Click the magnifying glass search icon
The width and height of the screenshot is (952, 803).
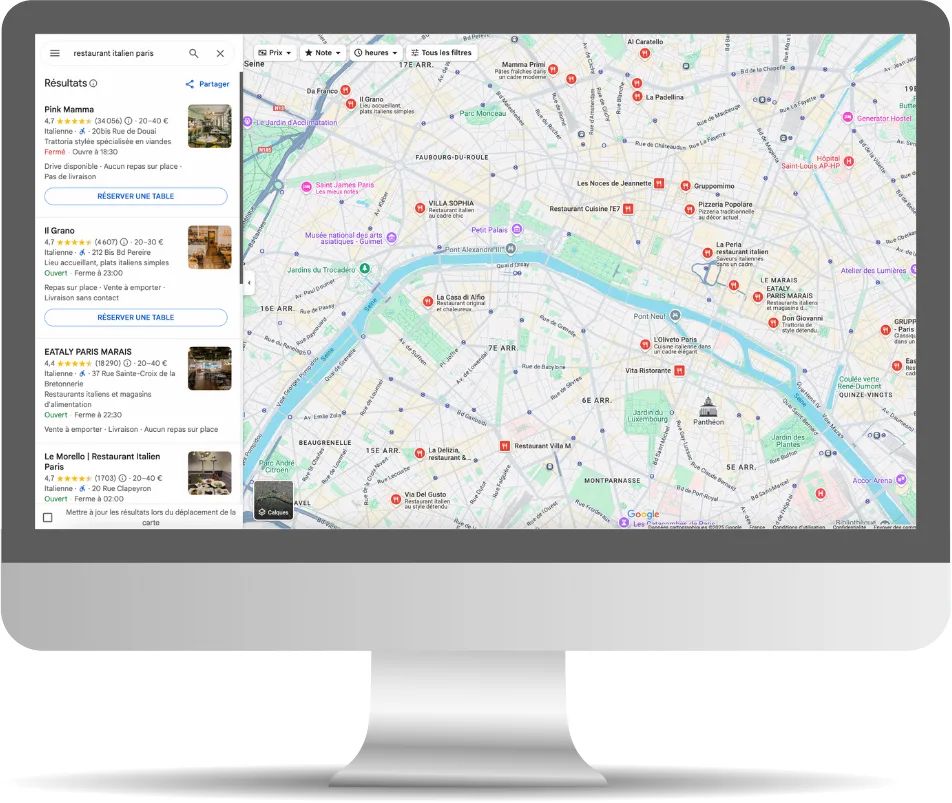pyautogui.click(x=194, y=54)
